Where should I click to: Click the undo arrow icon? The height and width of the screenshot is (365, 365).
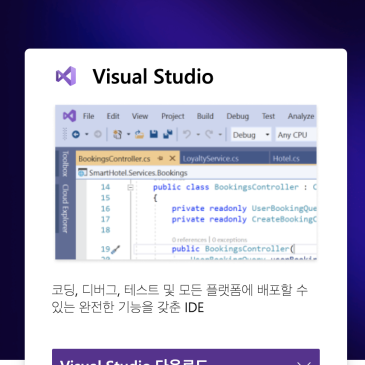187,134
